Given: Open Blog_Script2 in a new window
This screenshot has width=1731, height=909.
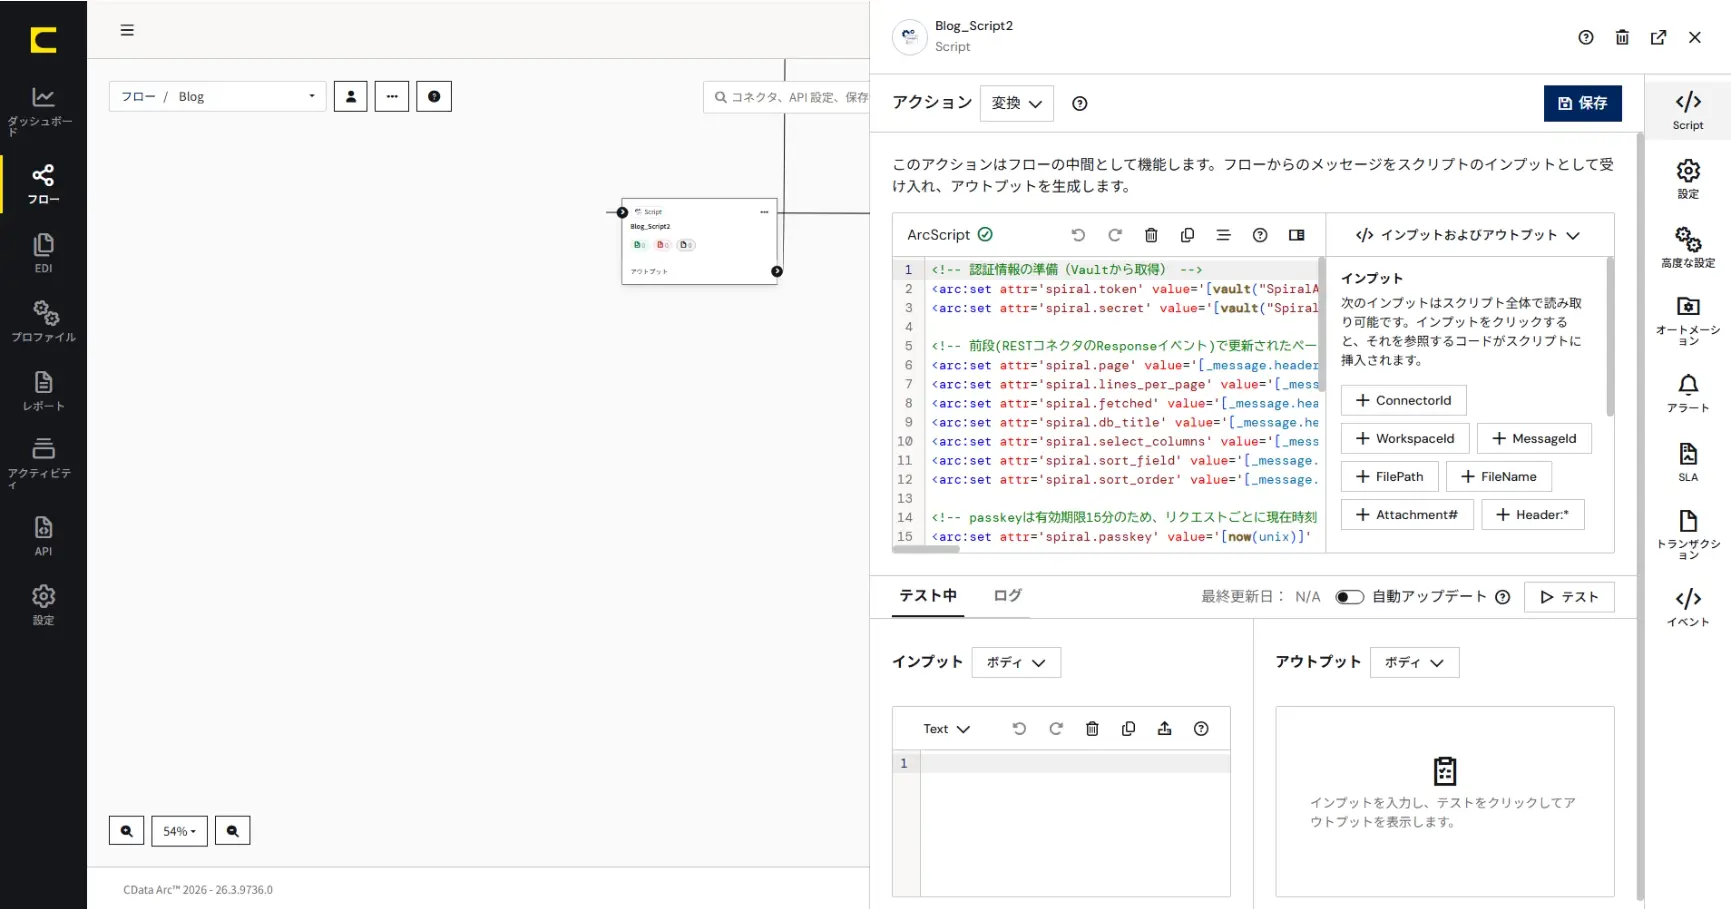Looking at the screenshot, I should pos(1658,37).
